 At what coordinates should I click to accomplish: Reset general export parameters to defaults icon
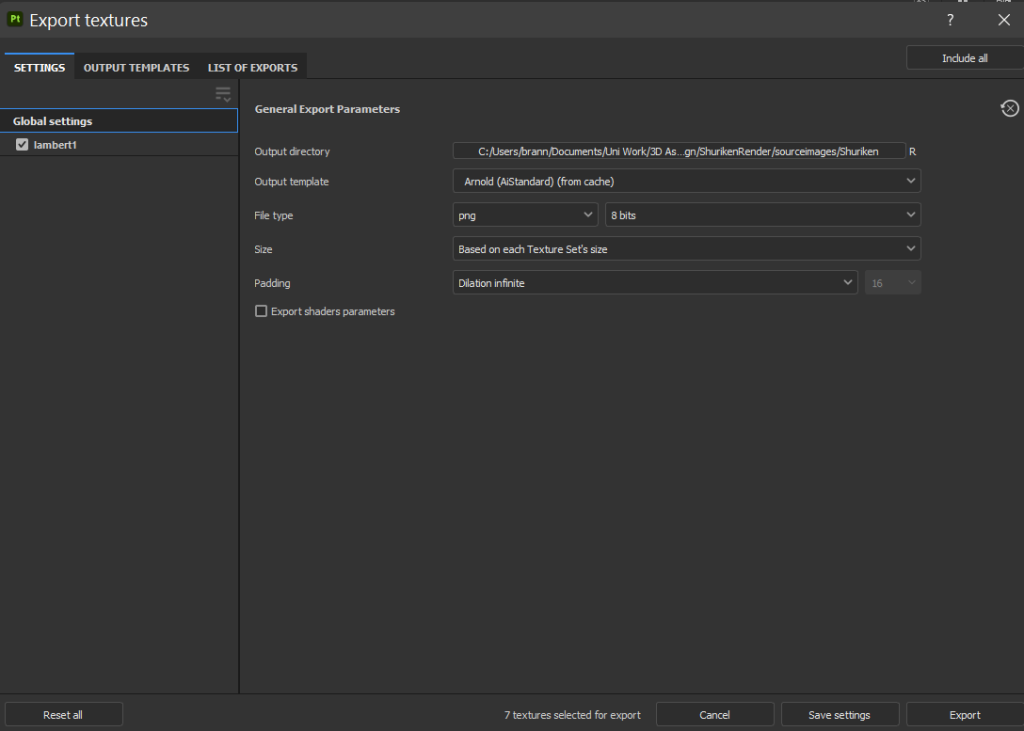point(1010,108)
